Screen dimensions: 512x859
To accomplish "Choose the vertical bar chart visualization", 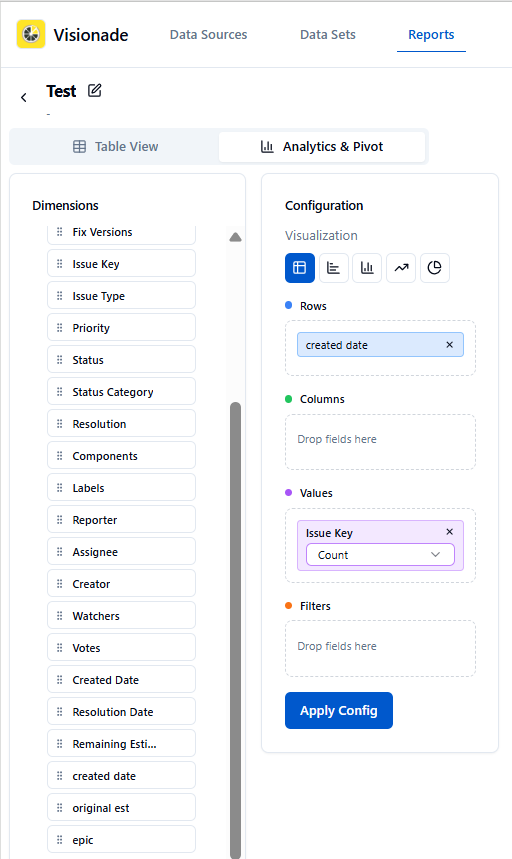I will coord(367,268).
